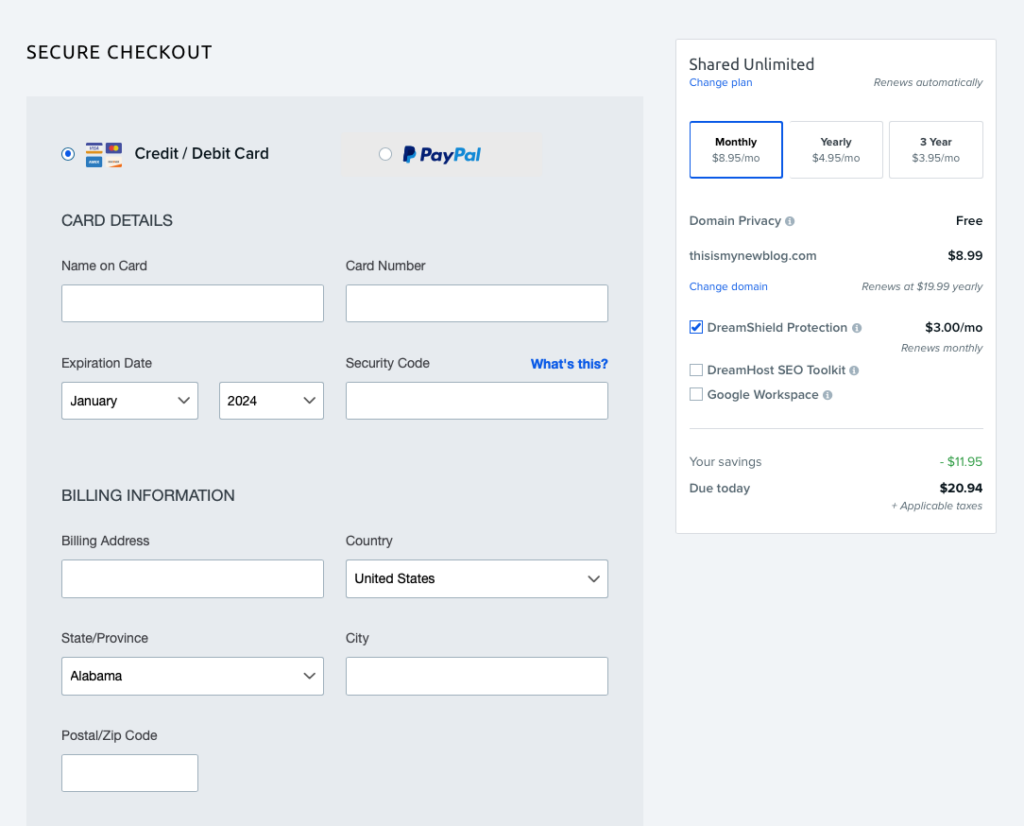The height and width of the screenshot is (826, 1024).
Task: Click the Change plan link
Action: [x=720, y=83]
